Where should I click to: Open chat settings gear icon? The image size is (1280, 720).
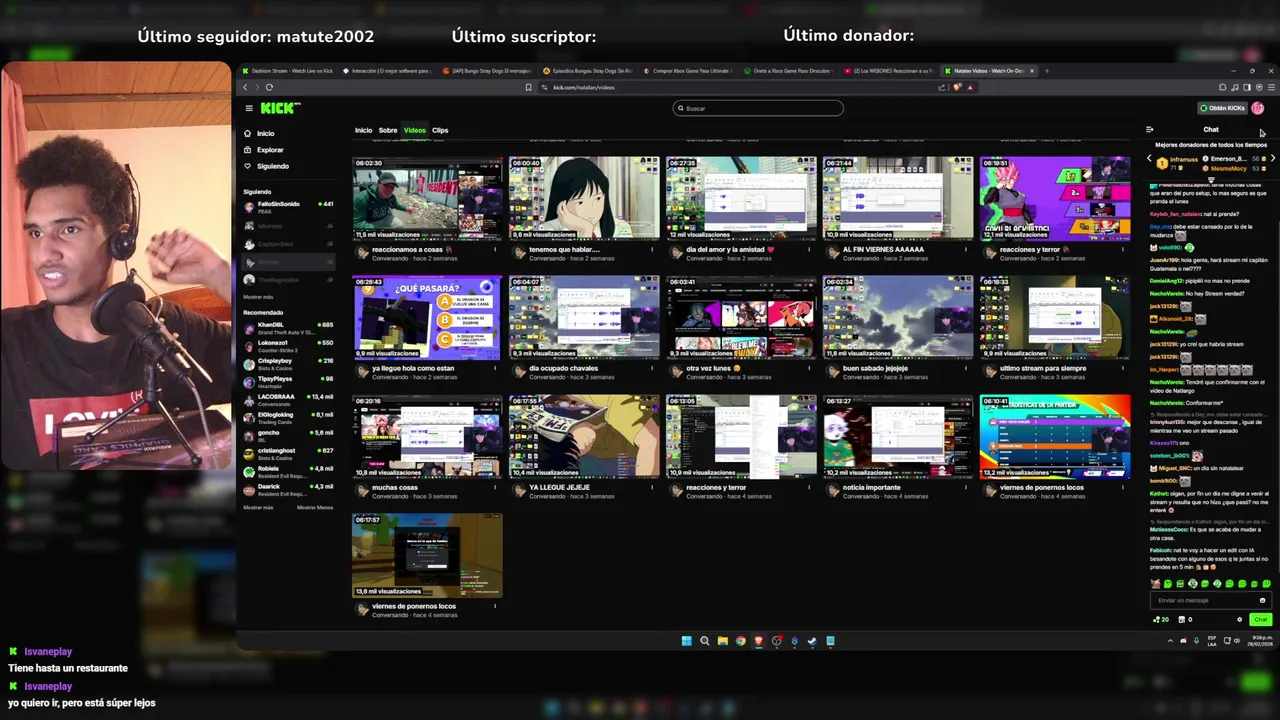tap(1239, 619)
